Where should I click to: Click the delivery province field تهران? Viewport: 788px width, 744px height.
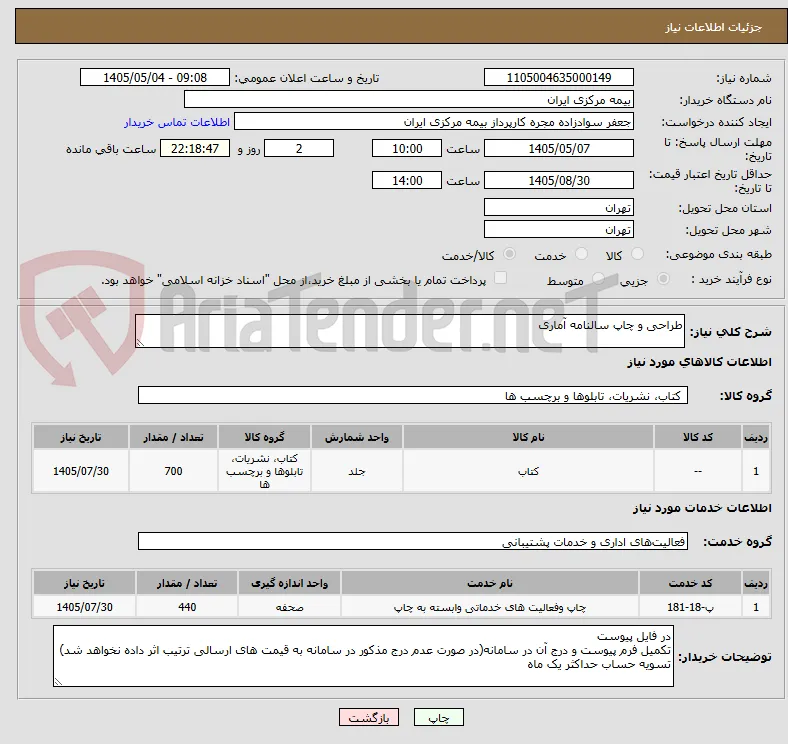pos(559,207)
